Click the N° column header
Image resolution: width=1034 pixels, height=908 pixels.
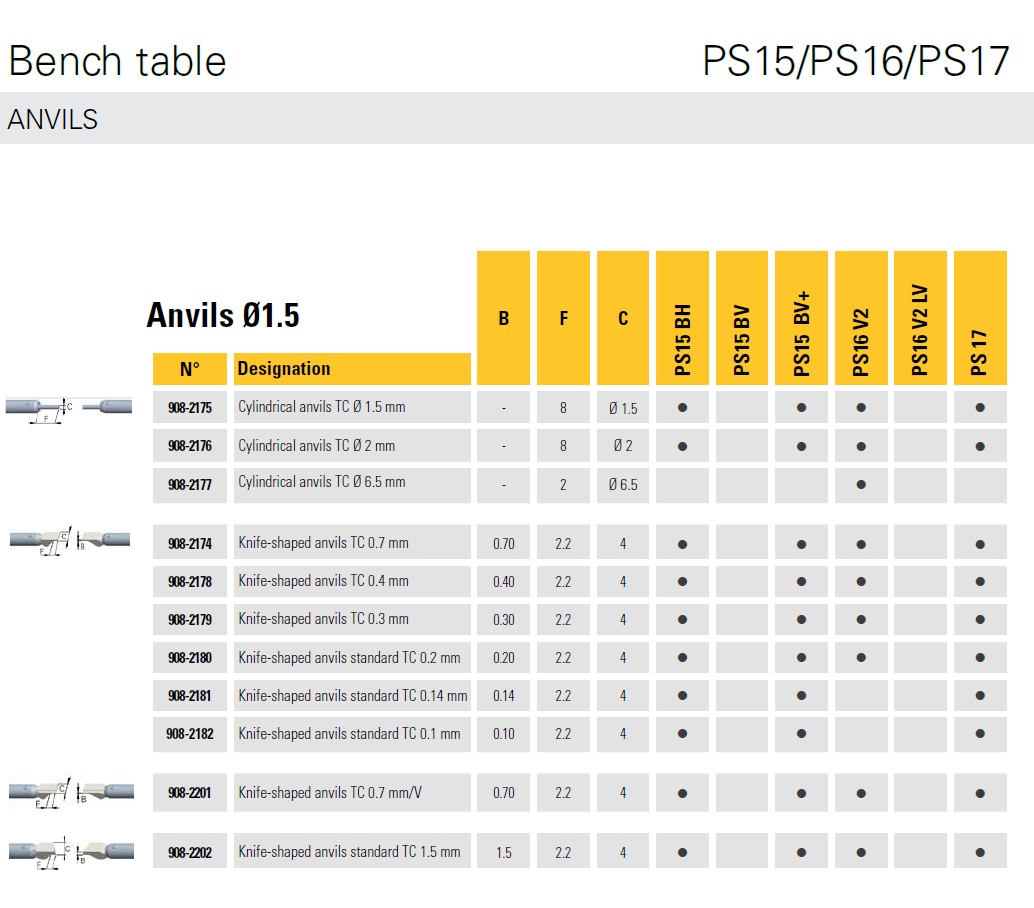190,369
